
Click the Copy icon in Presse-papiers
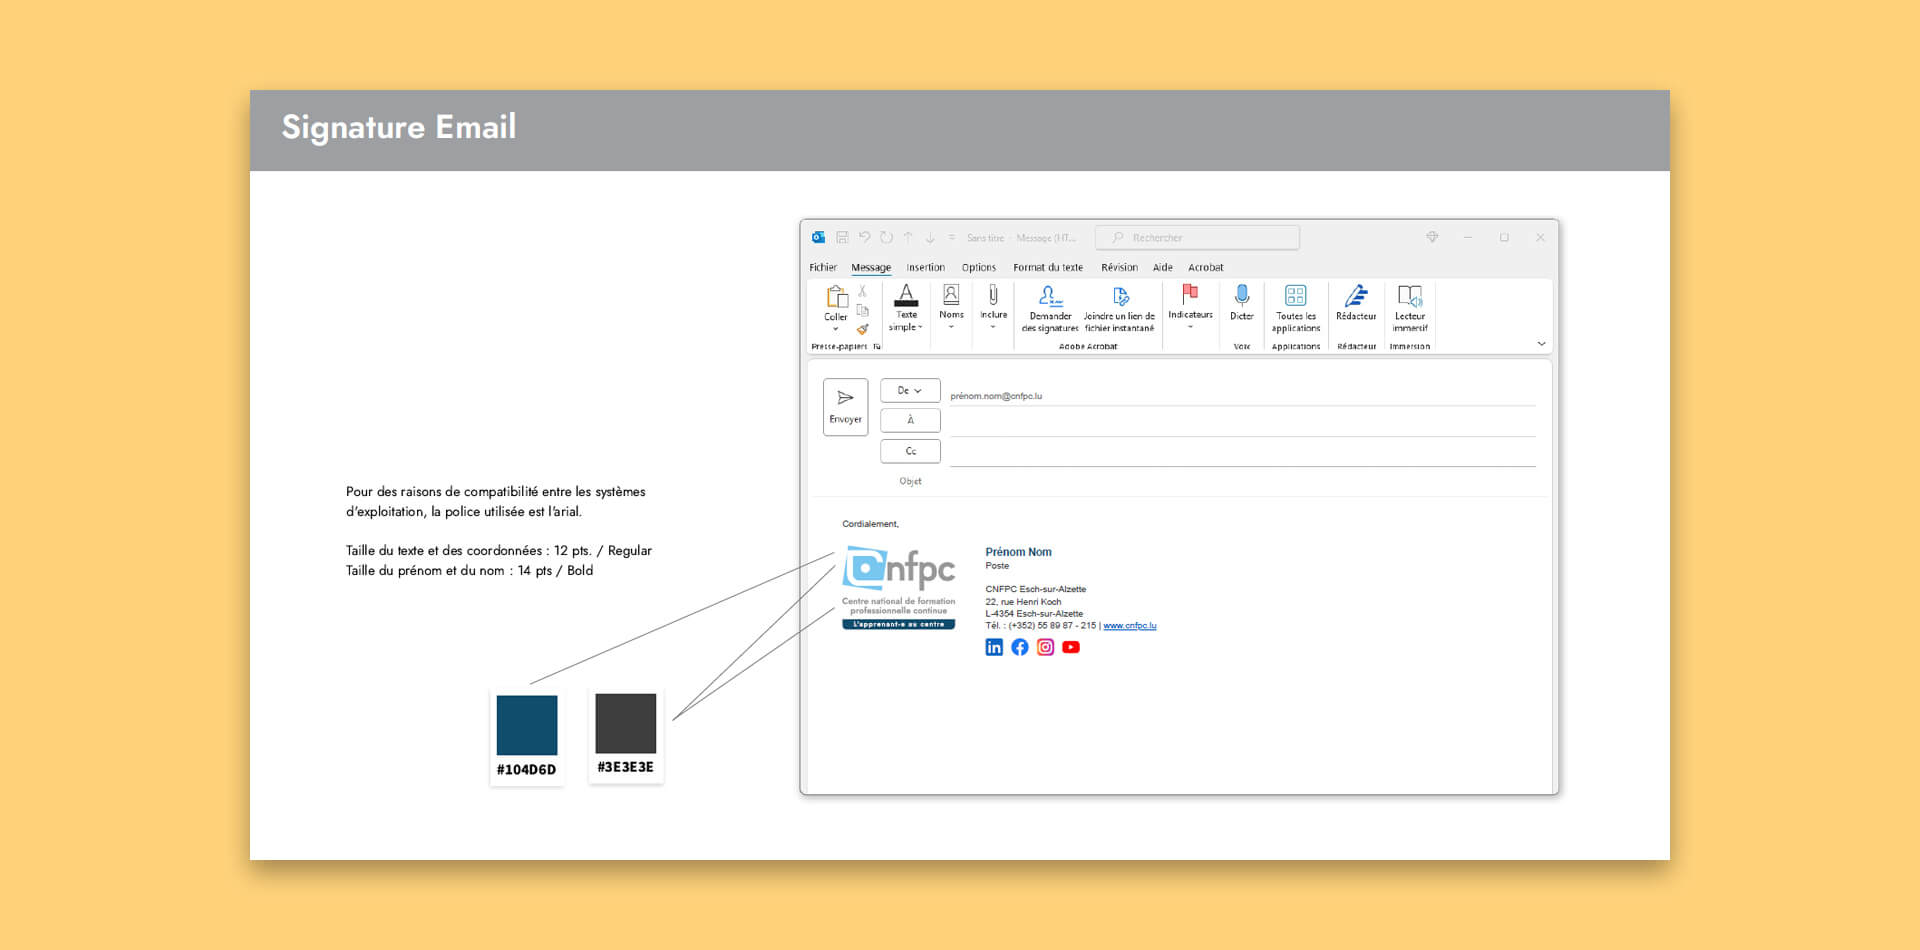[862, 310]
